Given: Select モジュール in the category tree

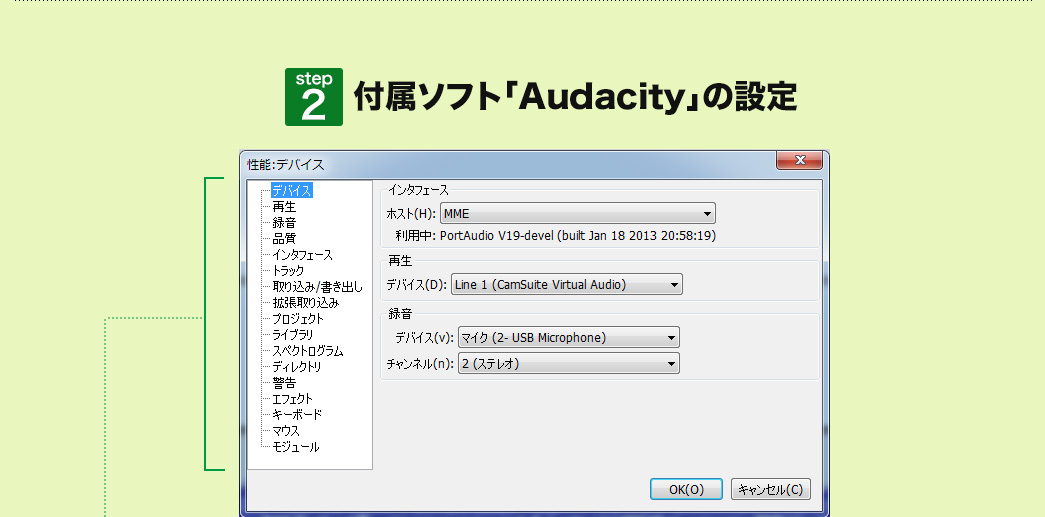Looking at the screenshot, I should (295, 446).
